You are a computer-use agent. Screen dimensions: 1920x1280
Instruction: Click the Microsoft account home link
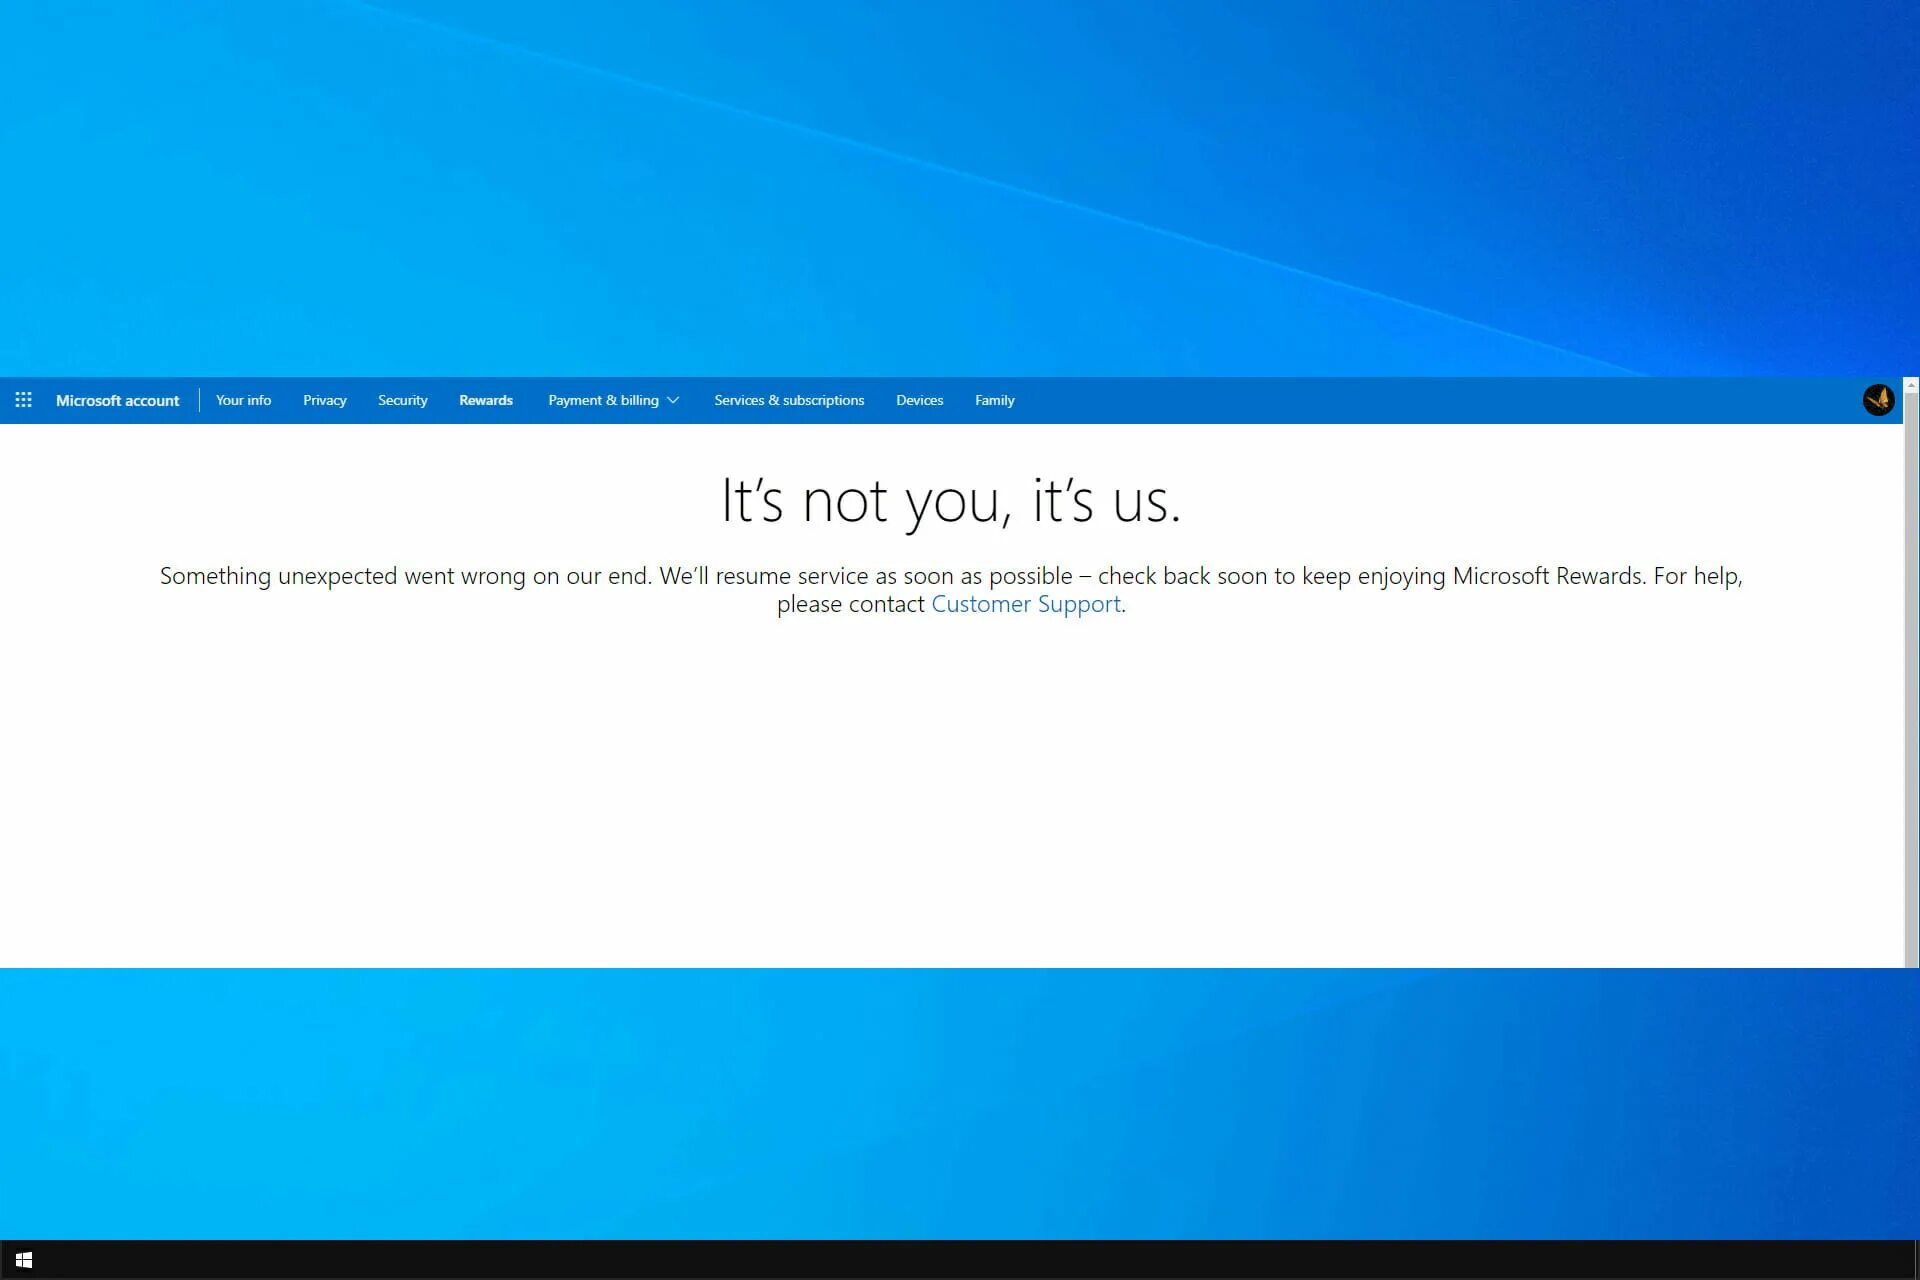(117, 400)
